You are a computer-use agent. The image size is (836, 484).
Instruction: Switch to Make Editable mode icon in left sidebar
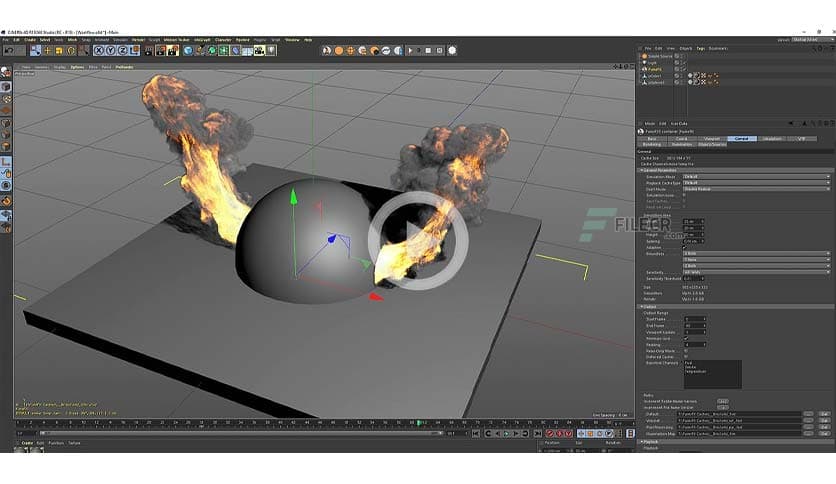click(x=6, y=72)
